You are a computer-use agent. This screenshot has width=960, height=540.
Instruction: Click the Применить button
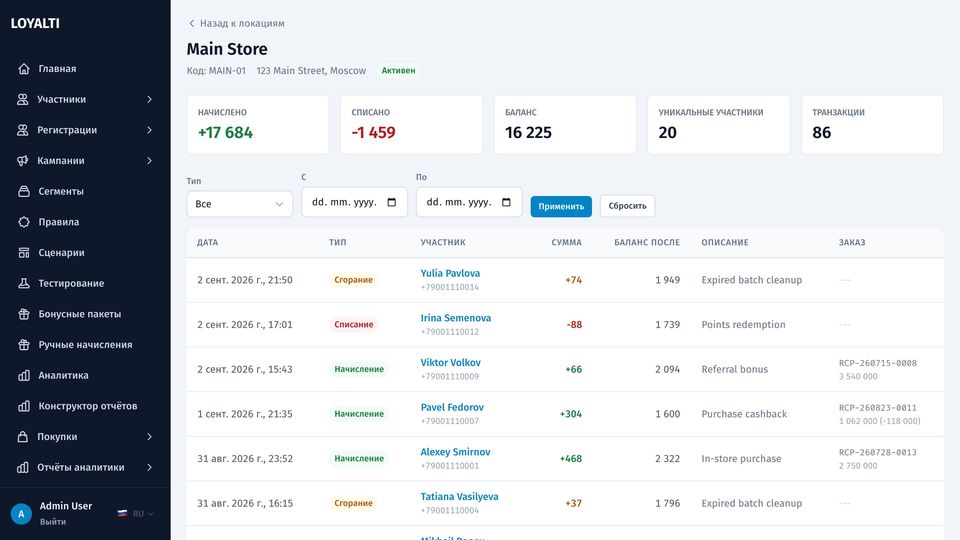tap(561, 206)
